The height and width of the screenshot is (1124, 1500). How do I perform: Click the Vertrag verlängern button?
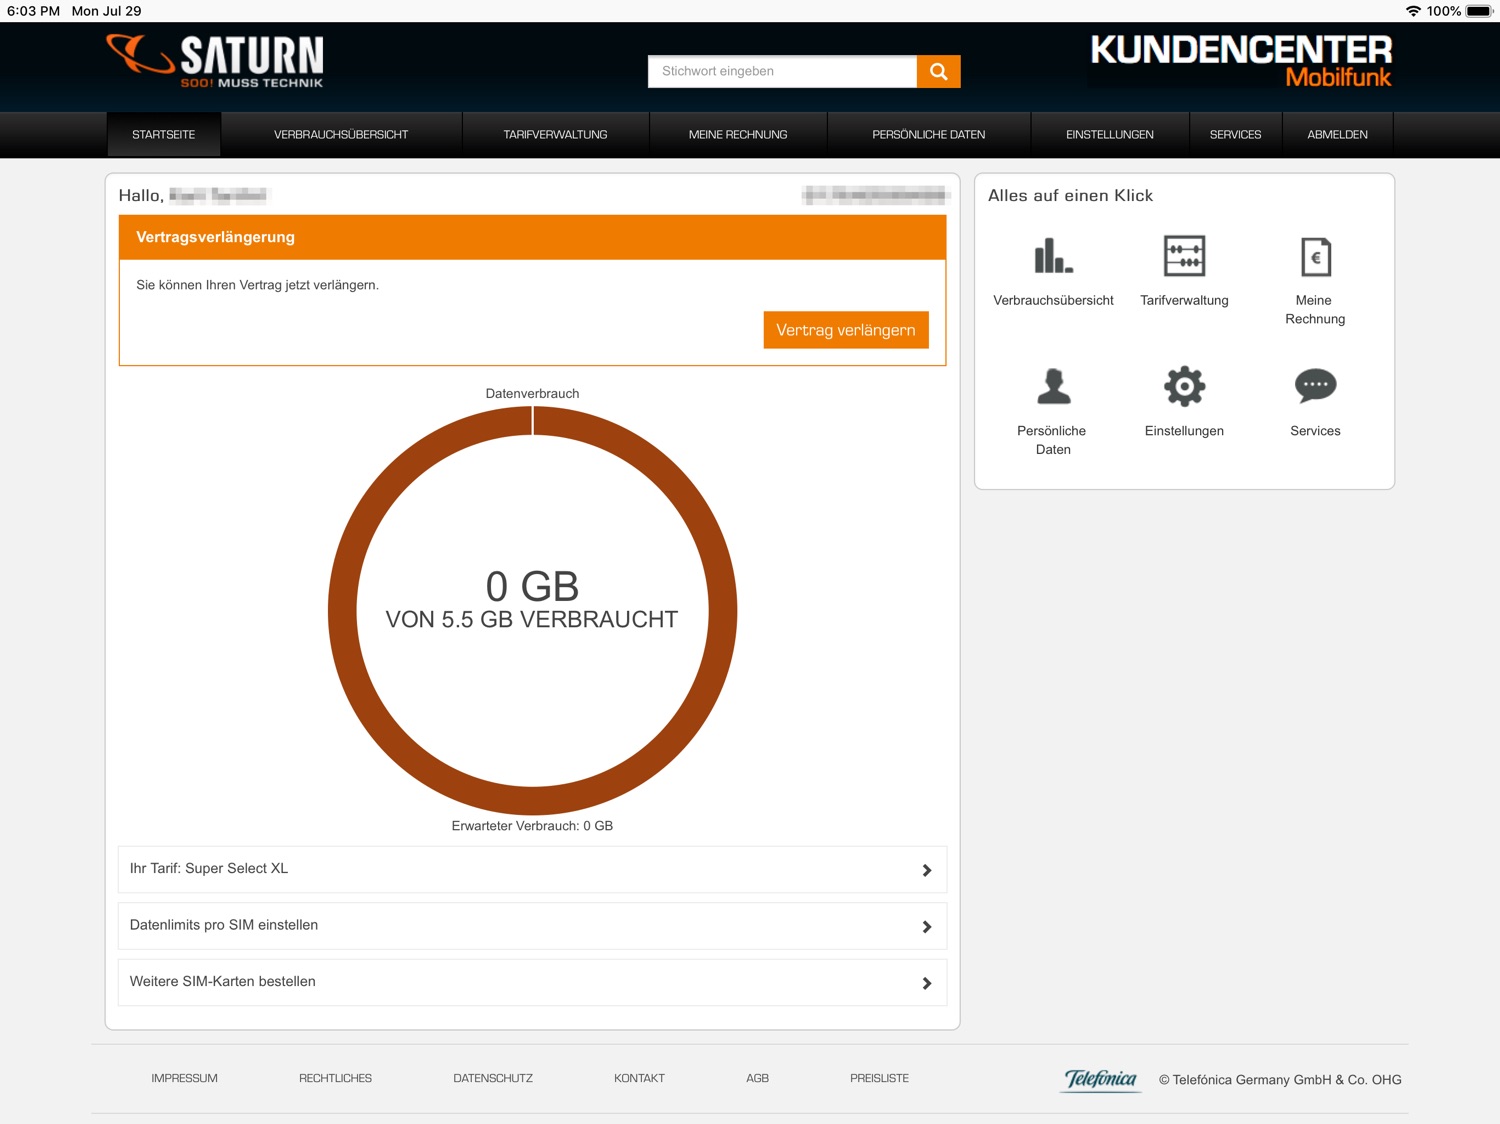(846, 330)
